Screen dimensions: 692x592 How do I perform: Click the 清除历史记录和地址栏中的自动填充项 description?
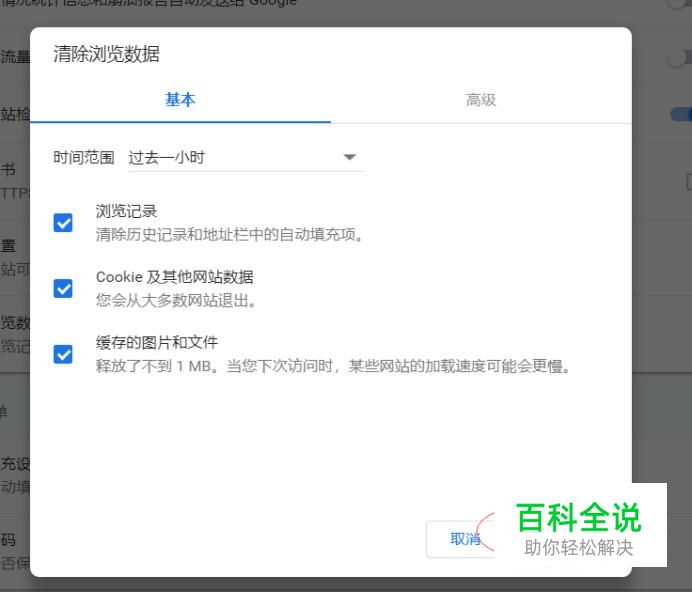coord(229,234)
